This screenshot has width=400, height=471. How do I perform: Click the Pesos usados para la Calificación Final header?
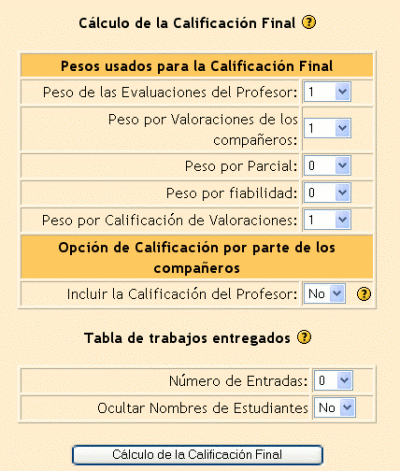pos(197,66)
